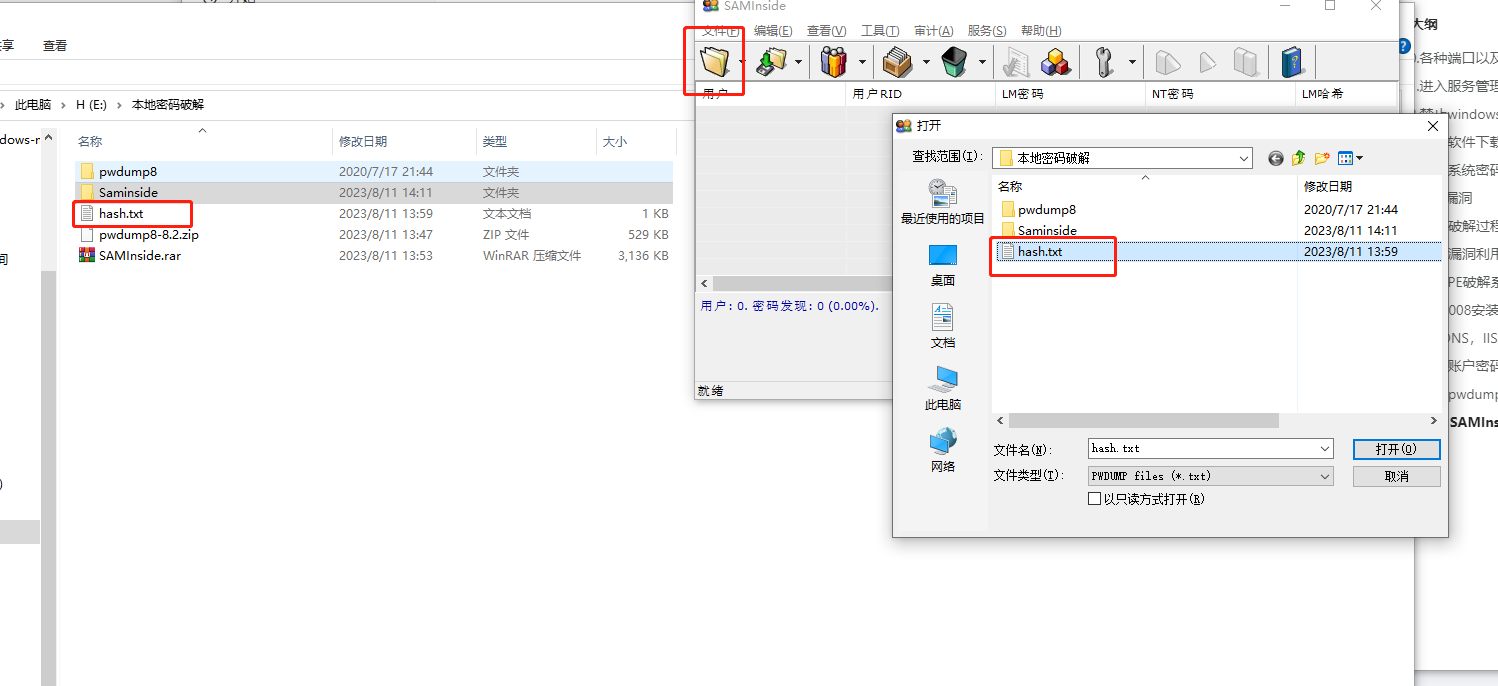Open dropdown arrow beside users group icon
Viewport: 1498px width, 686px height.
click(862, 62)
